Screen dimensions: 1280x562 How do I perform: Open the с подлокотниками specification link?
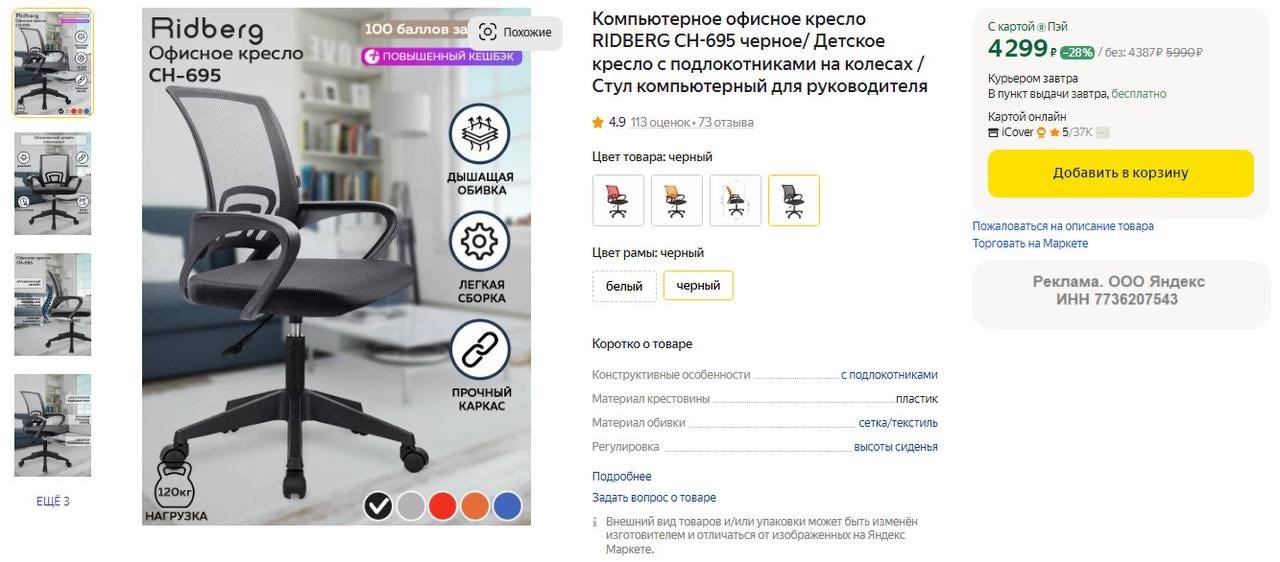(x=889, y=375)
